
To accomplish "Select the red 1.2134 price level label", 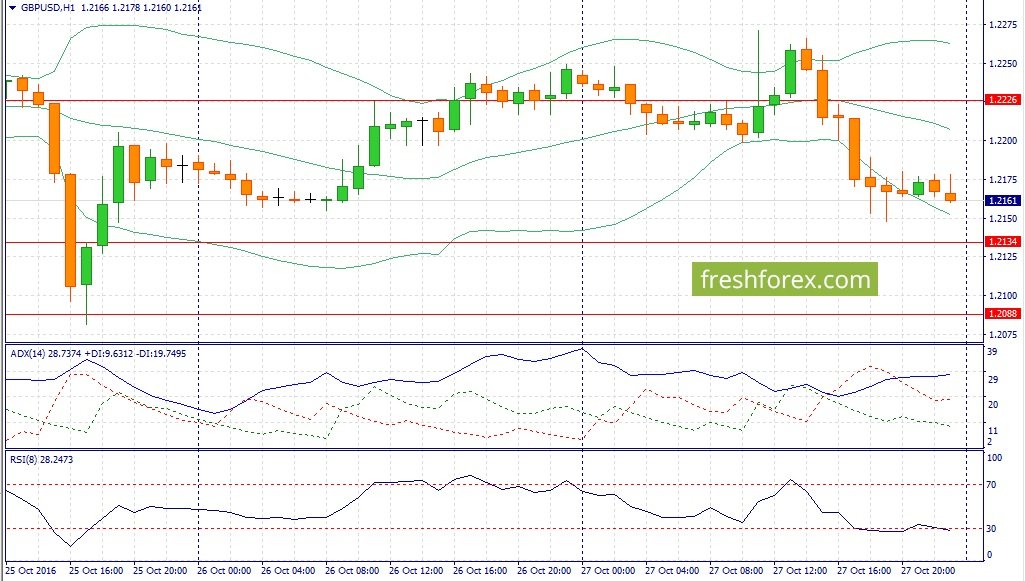I will (x=1003, y=242).
